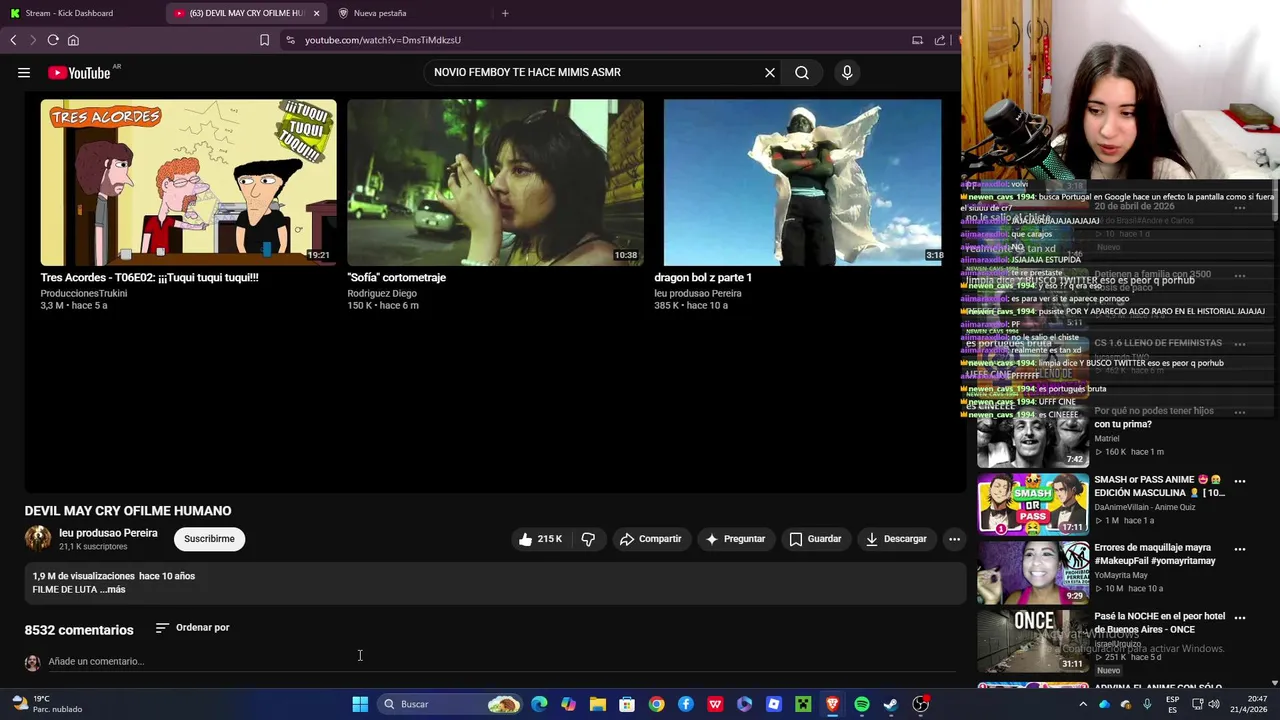The image size is (1280, 720).
Task: Click the Descargar download button
Action: pyautogui.click(x=896, y=539)
